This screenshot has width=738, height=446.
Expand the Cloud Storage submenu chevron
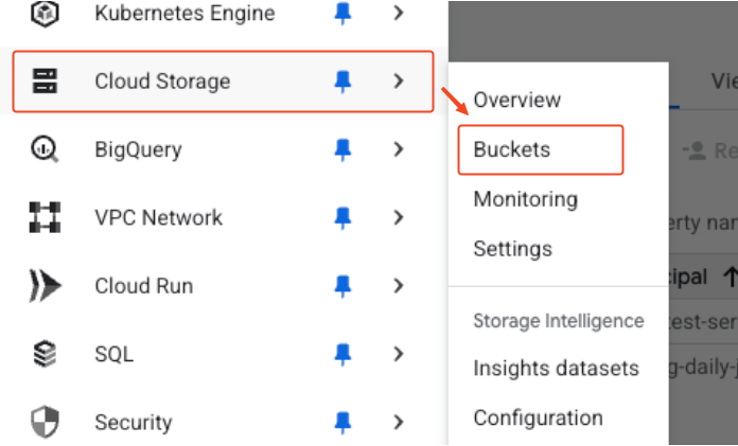coord(399,81)
